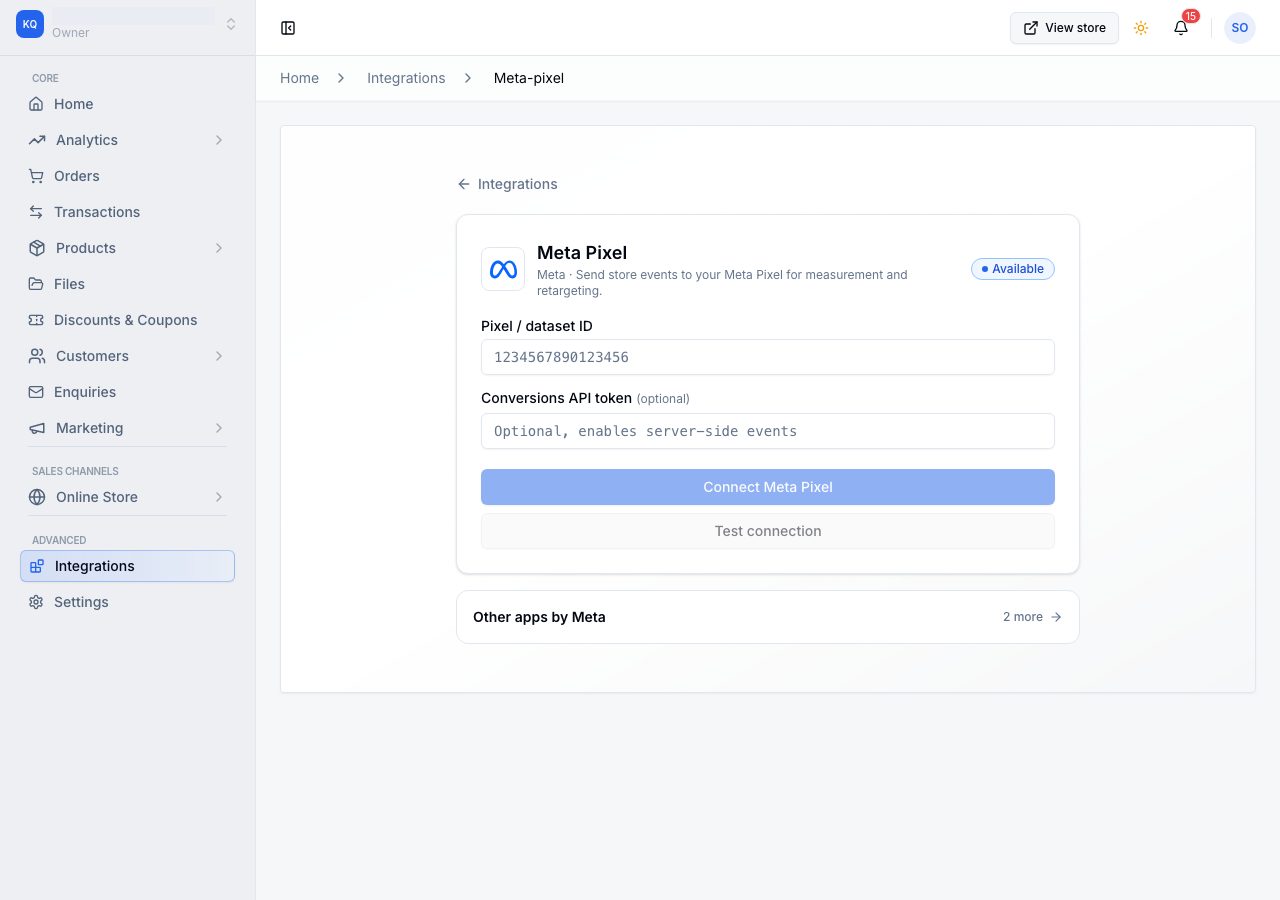The image size is (1280, 900).
Task: Click the Meta Pixel heading
Action: [582, 253]
